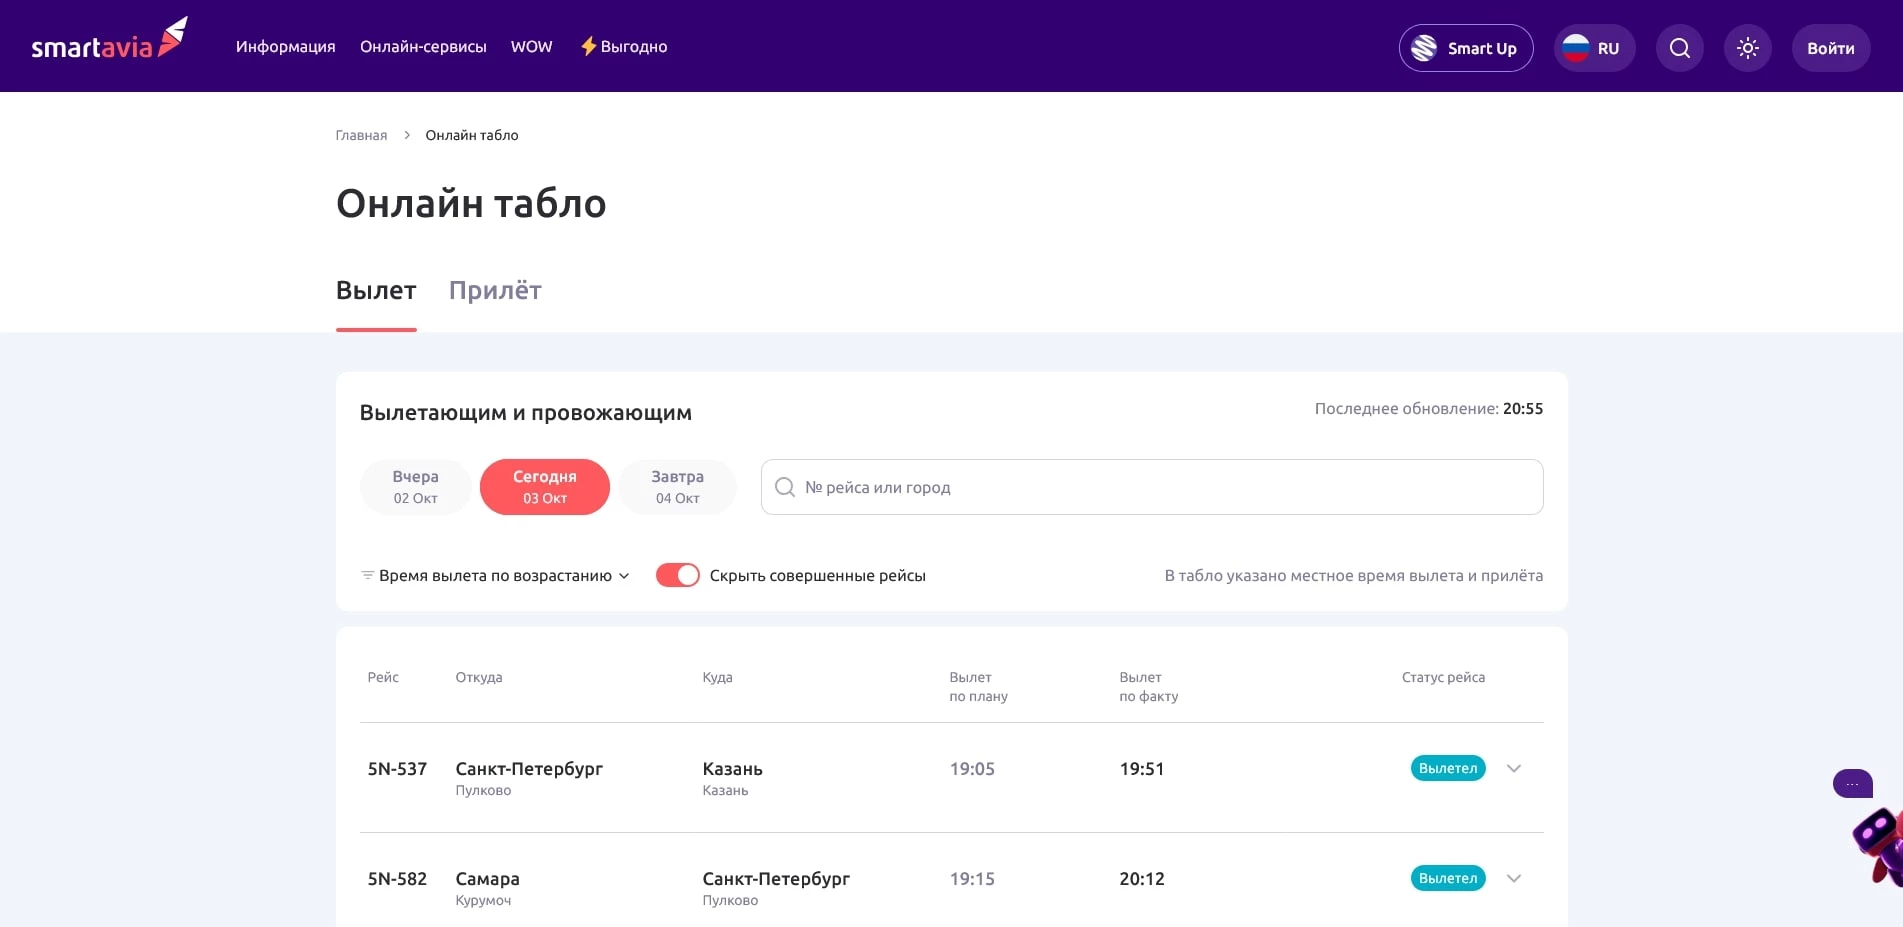Go to Главная breadcrumb link
The width and height of the screenshot is (1903, 927).
(x=361, y=135)
